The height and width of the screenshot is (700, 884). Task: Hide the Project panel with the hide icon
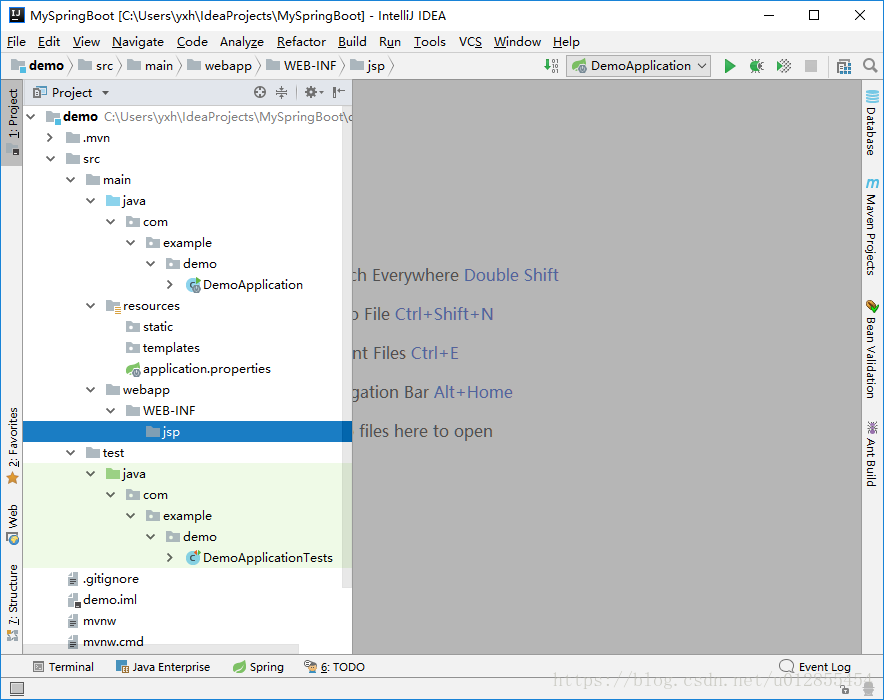click(x=339, y=92)
